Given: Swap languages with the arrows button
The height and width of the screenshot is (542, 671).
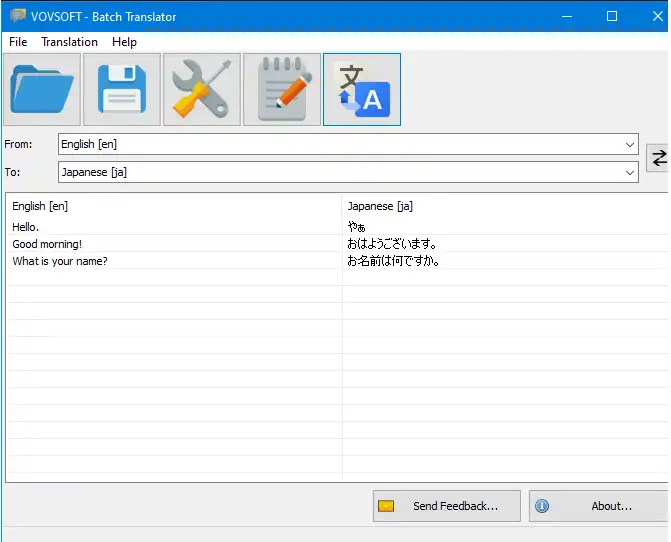Looking at the screenshot, I should pos(658,158).
